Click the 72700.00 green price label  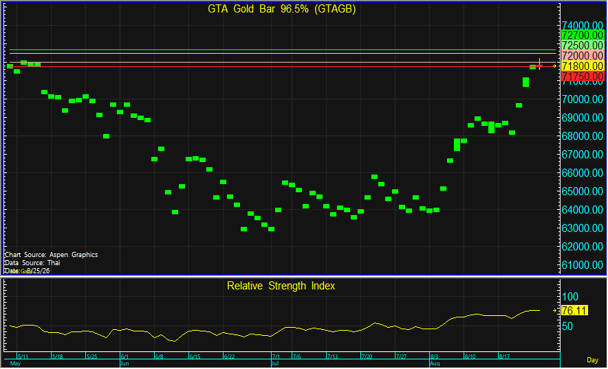(582, 35)
